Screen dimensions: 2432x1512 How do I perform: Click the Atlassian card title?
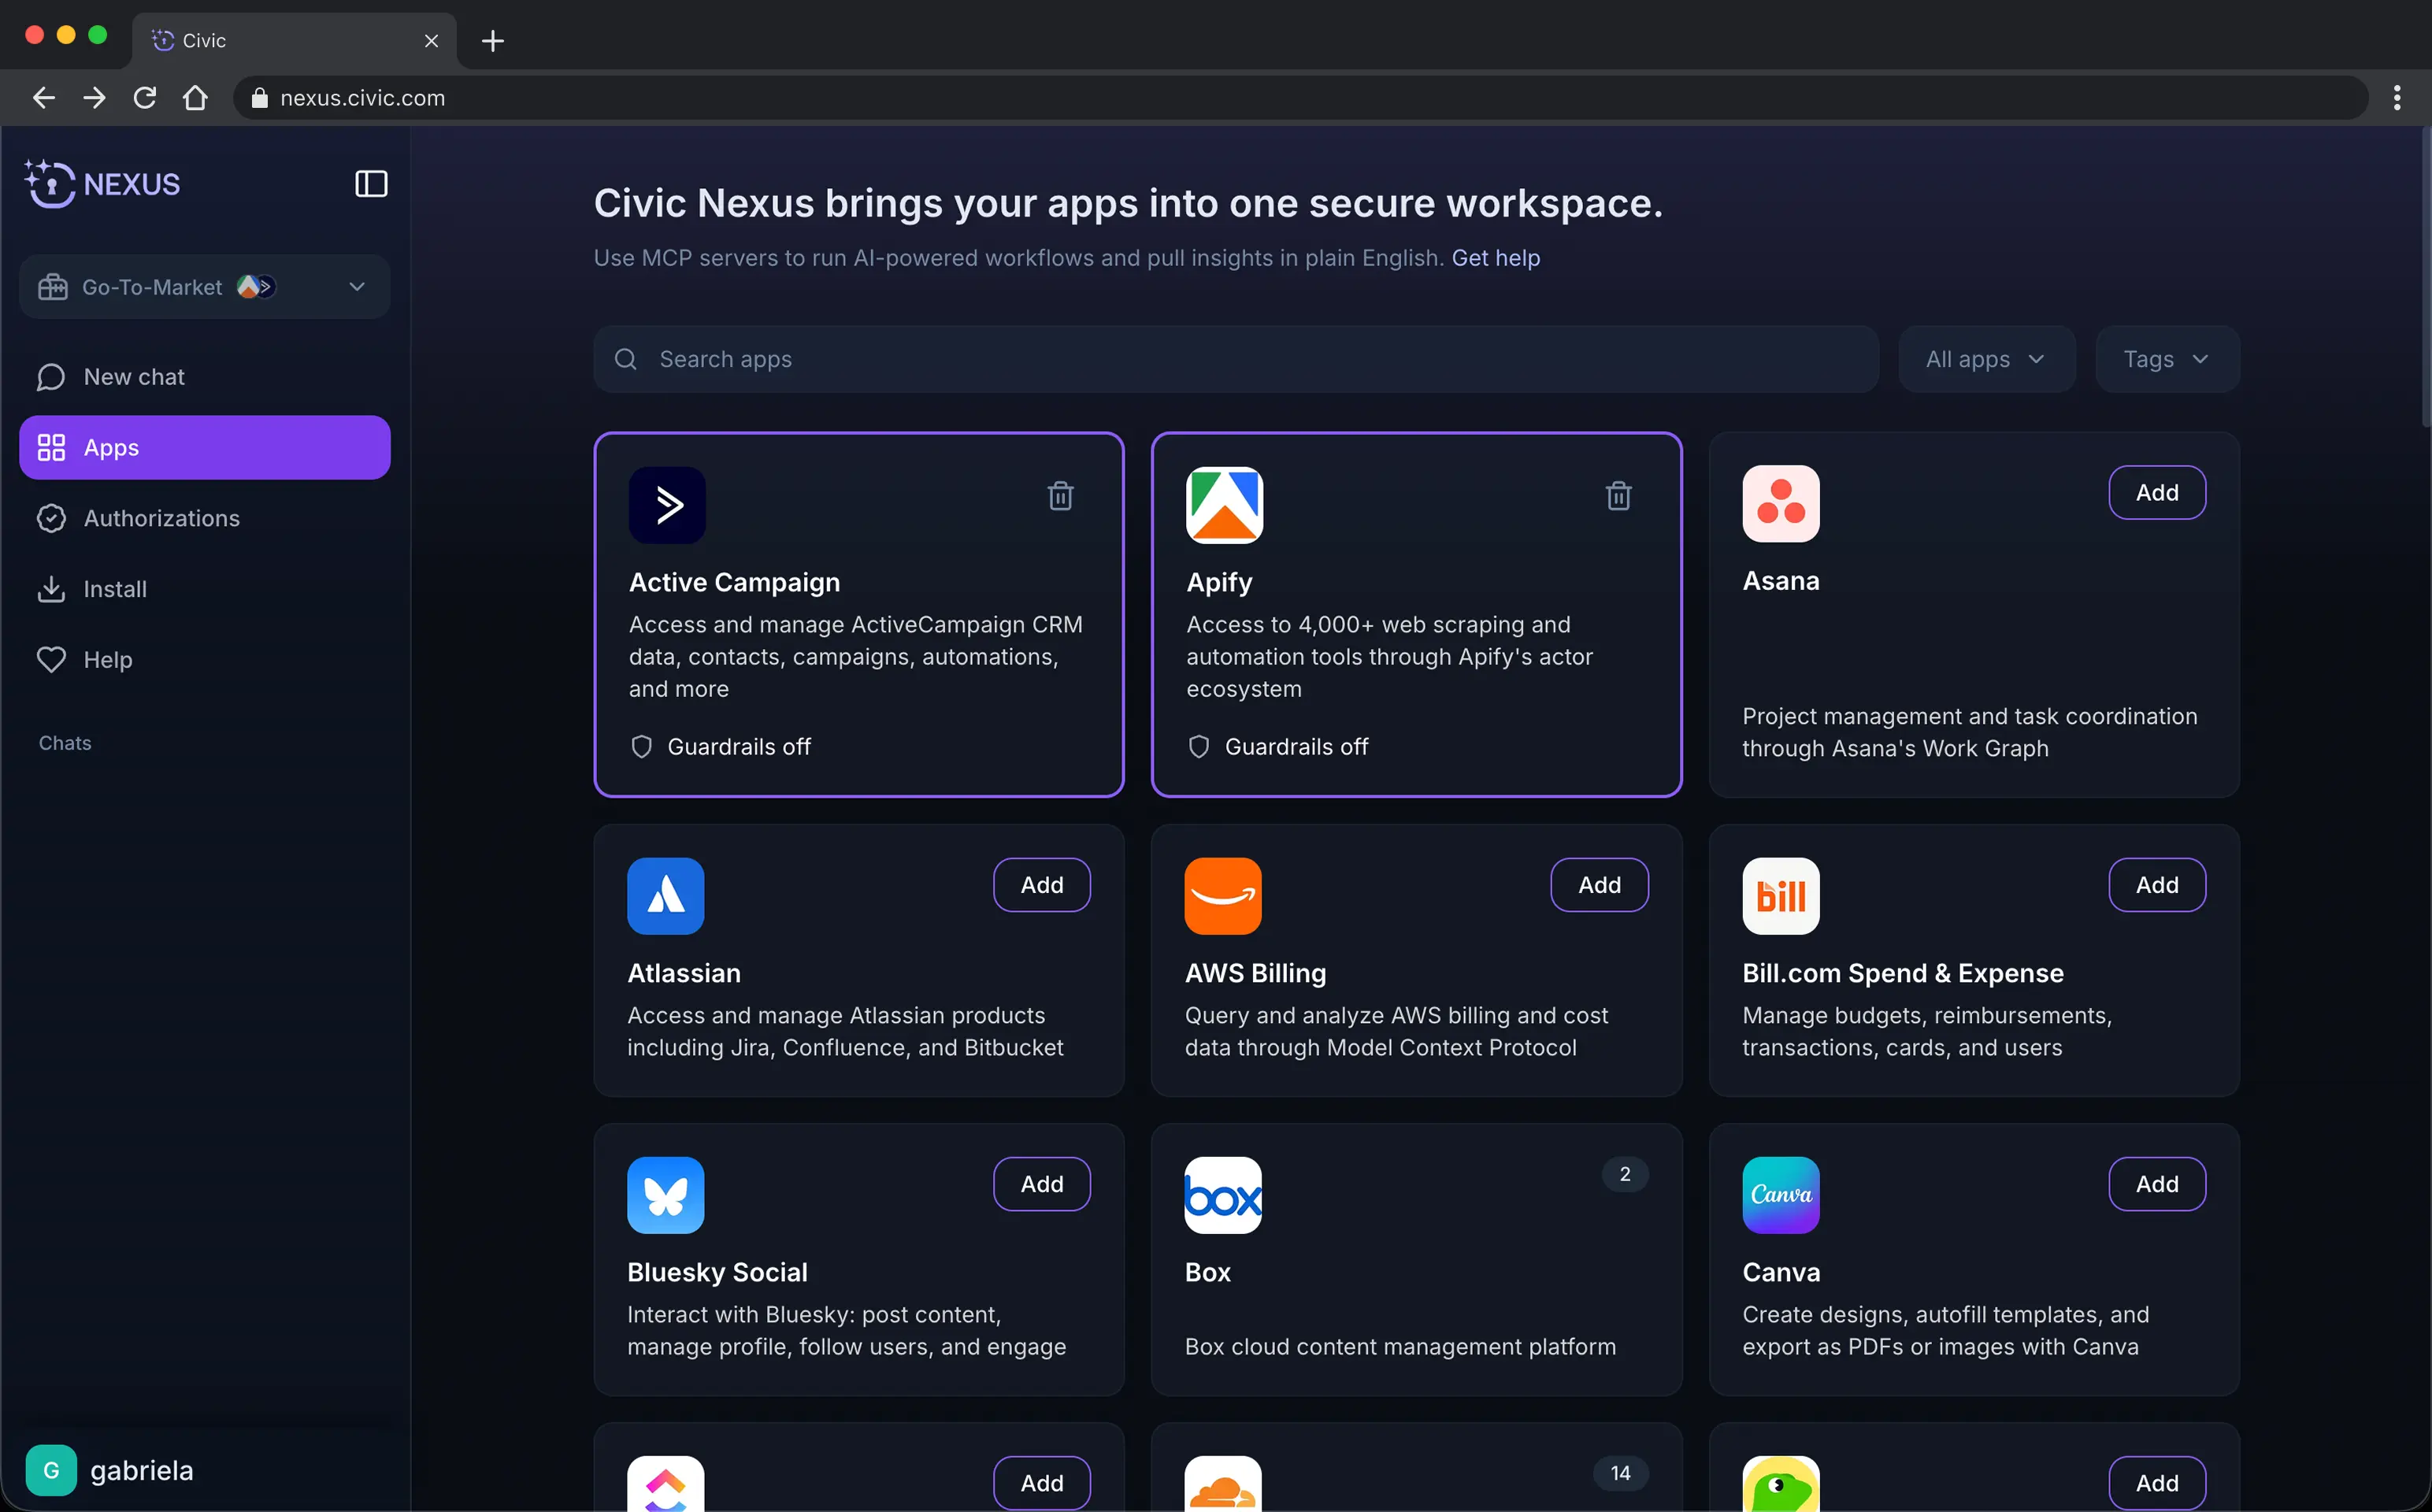pos(684,973)
